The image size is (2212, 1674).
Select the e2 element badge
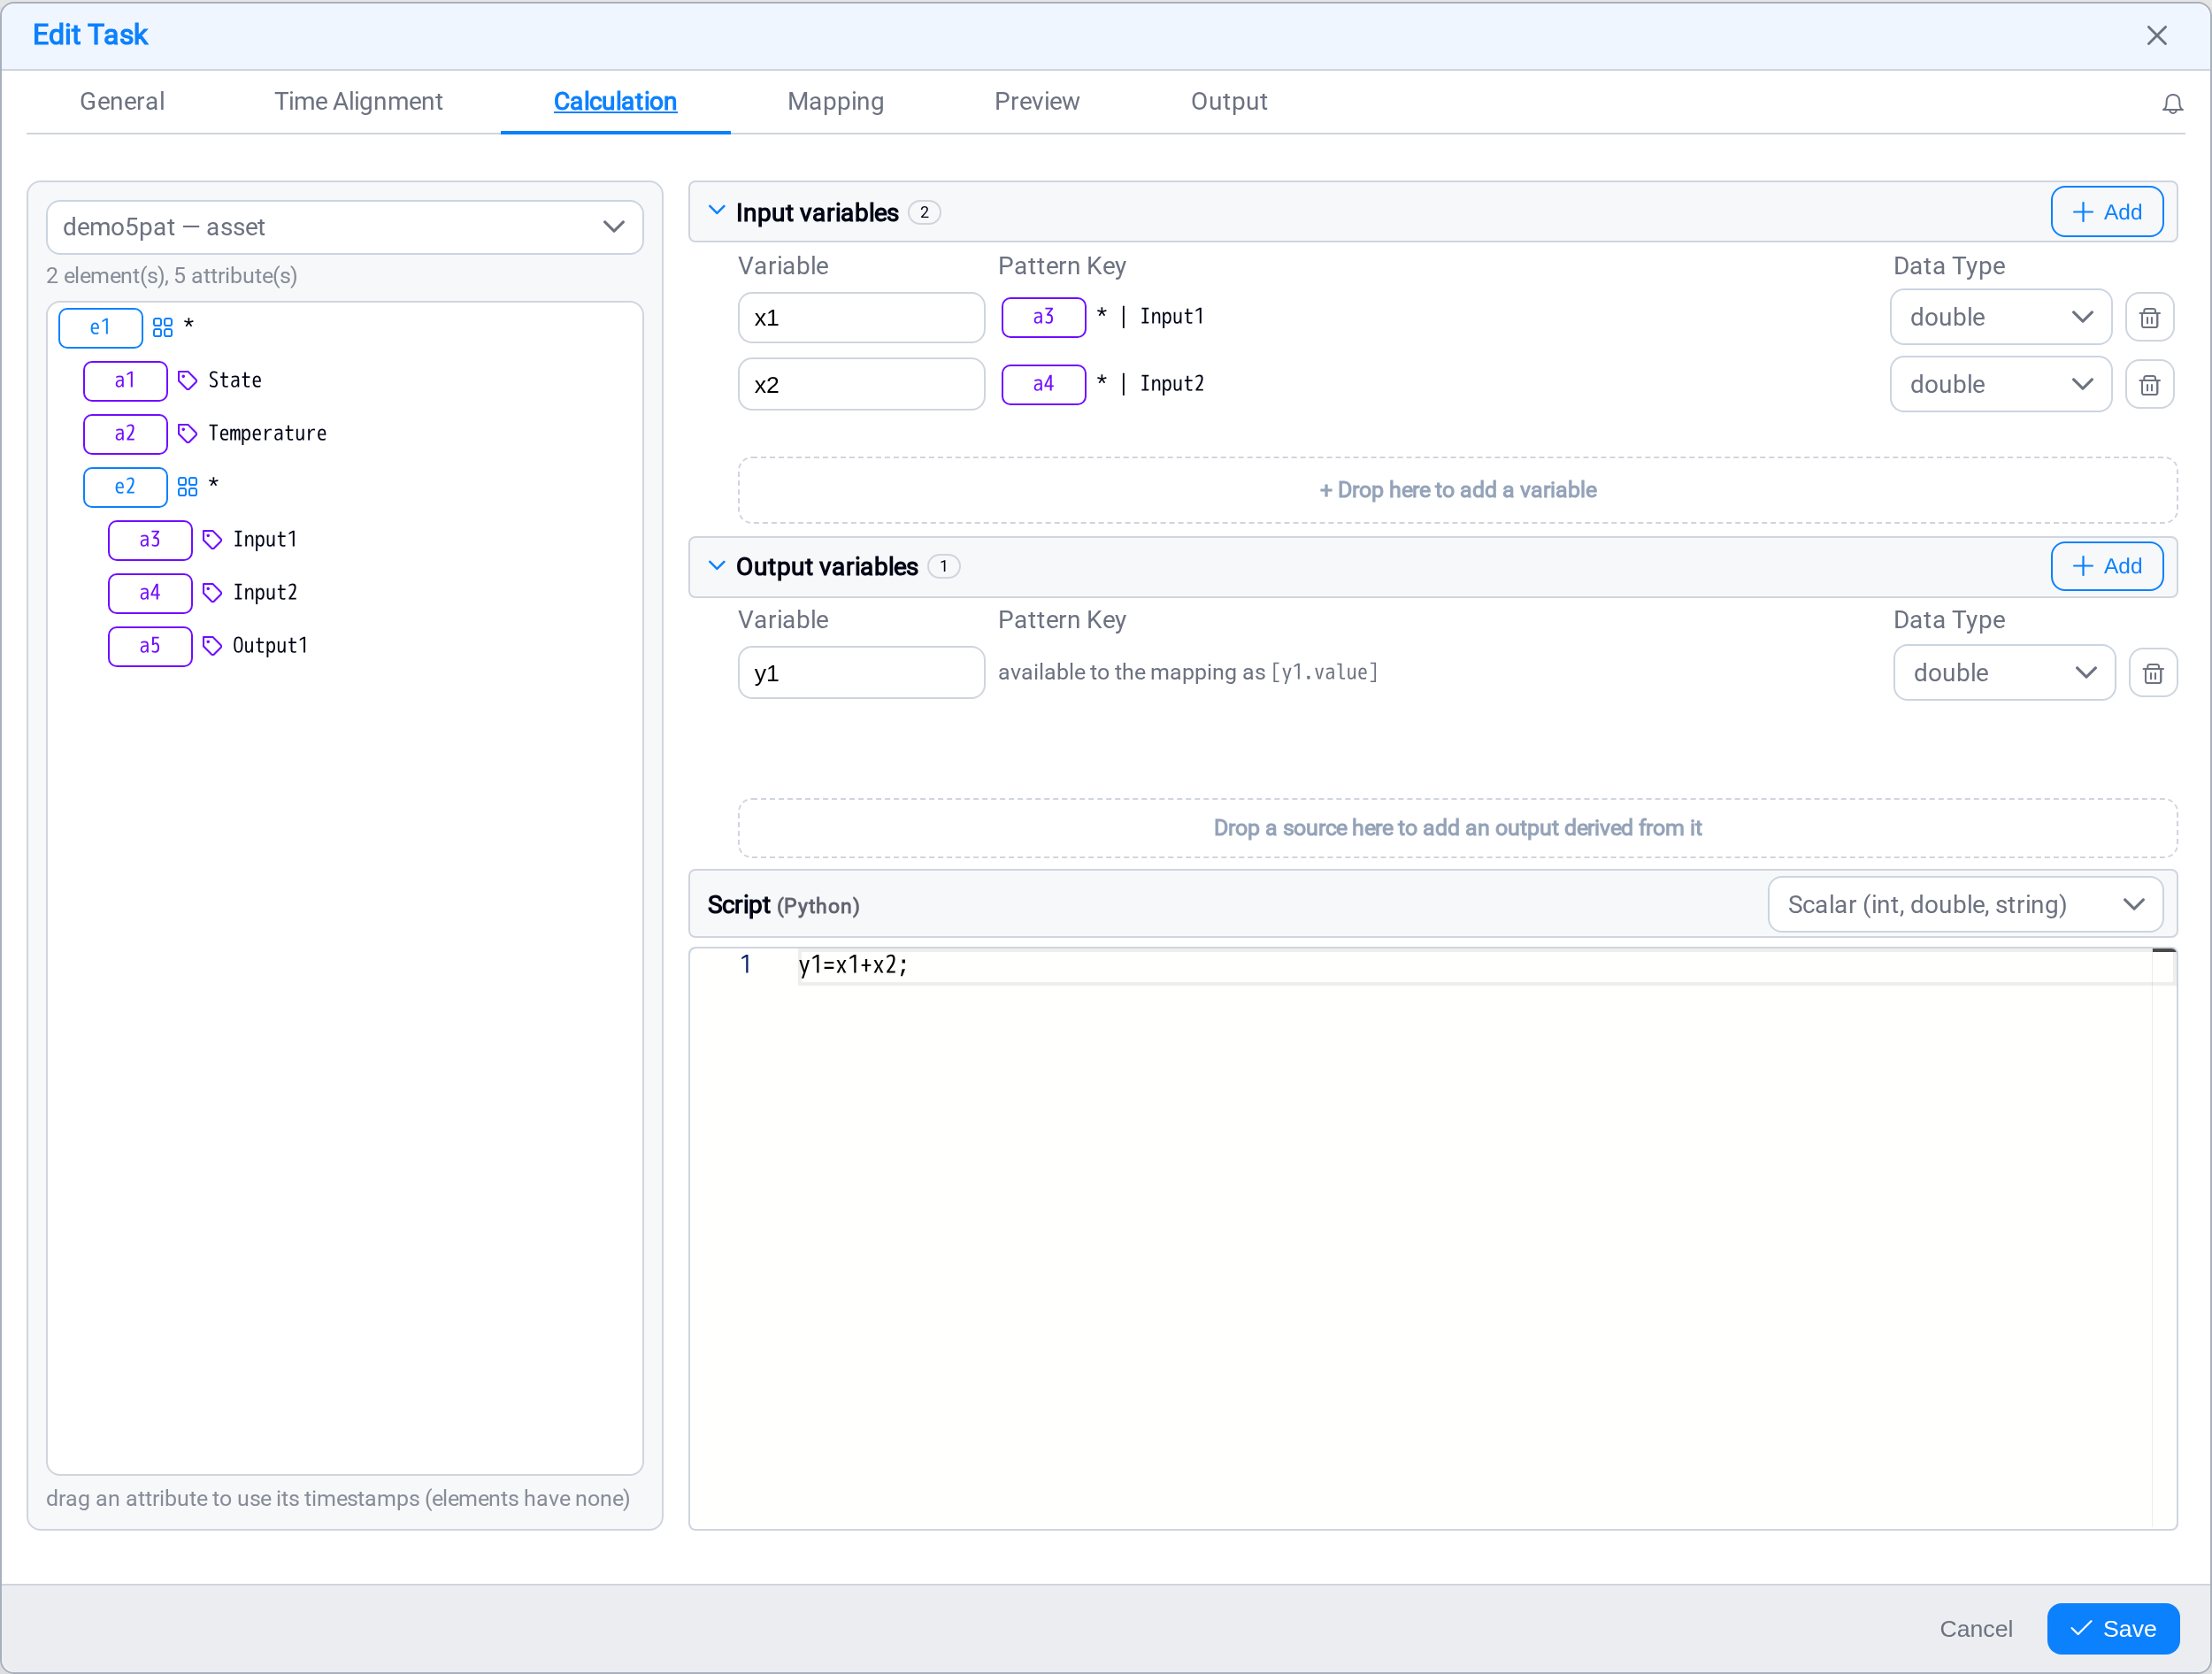coord(125,487)
